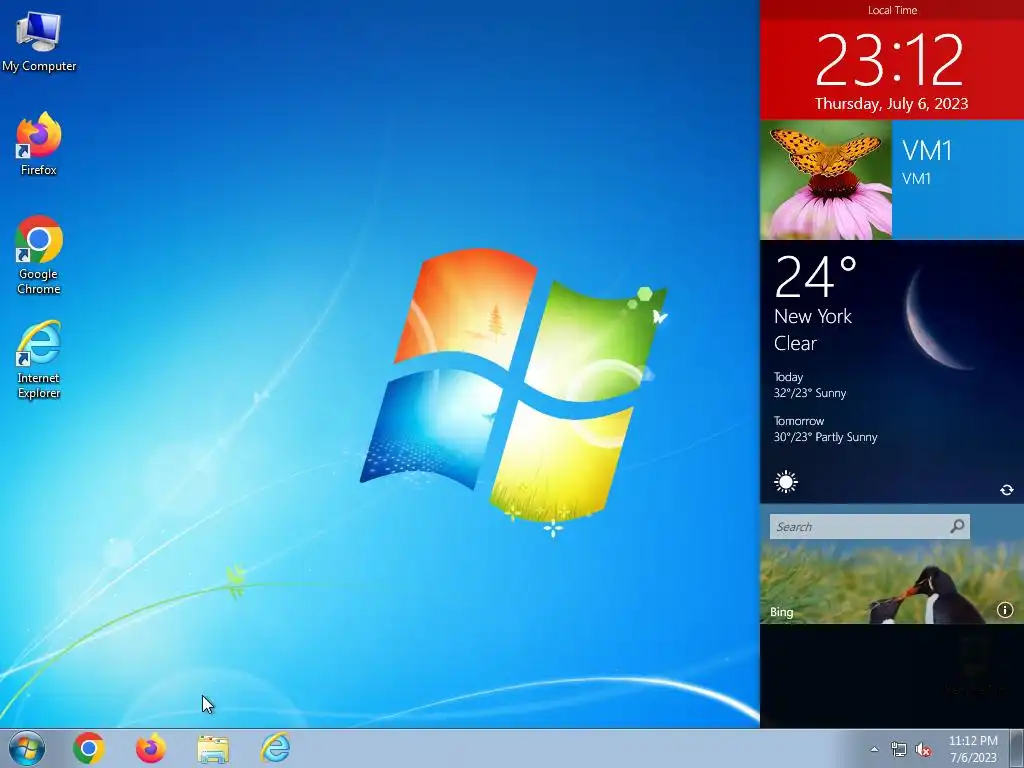Open the My Computer desktop icon
The height and width of the screenshot is (768, 1024).
point(39,42)
